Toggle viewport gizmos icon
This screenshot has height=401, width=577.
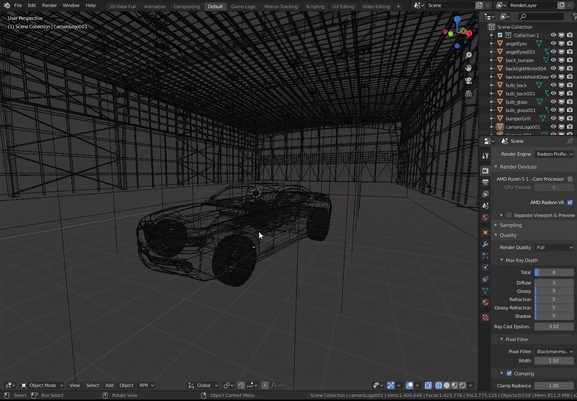click(x=391, y=385)
